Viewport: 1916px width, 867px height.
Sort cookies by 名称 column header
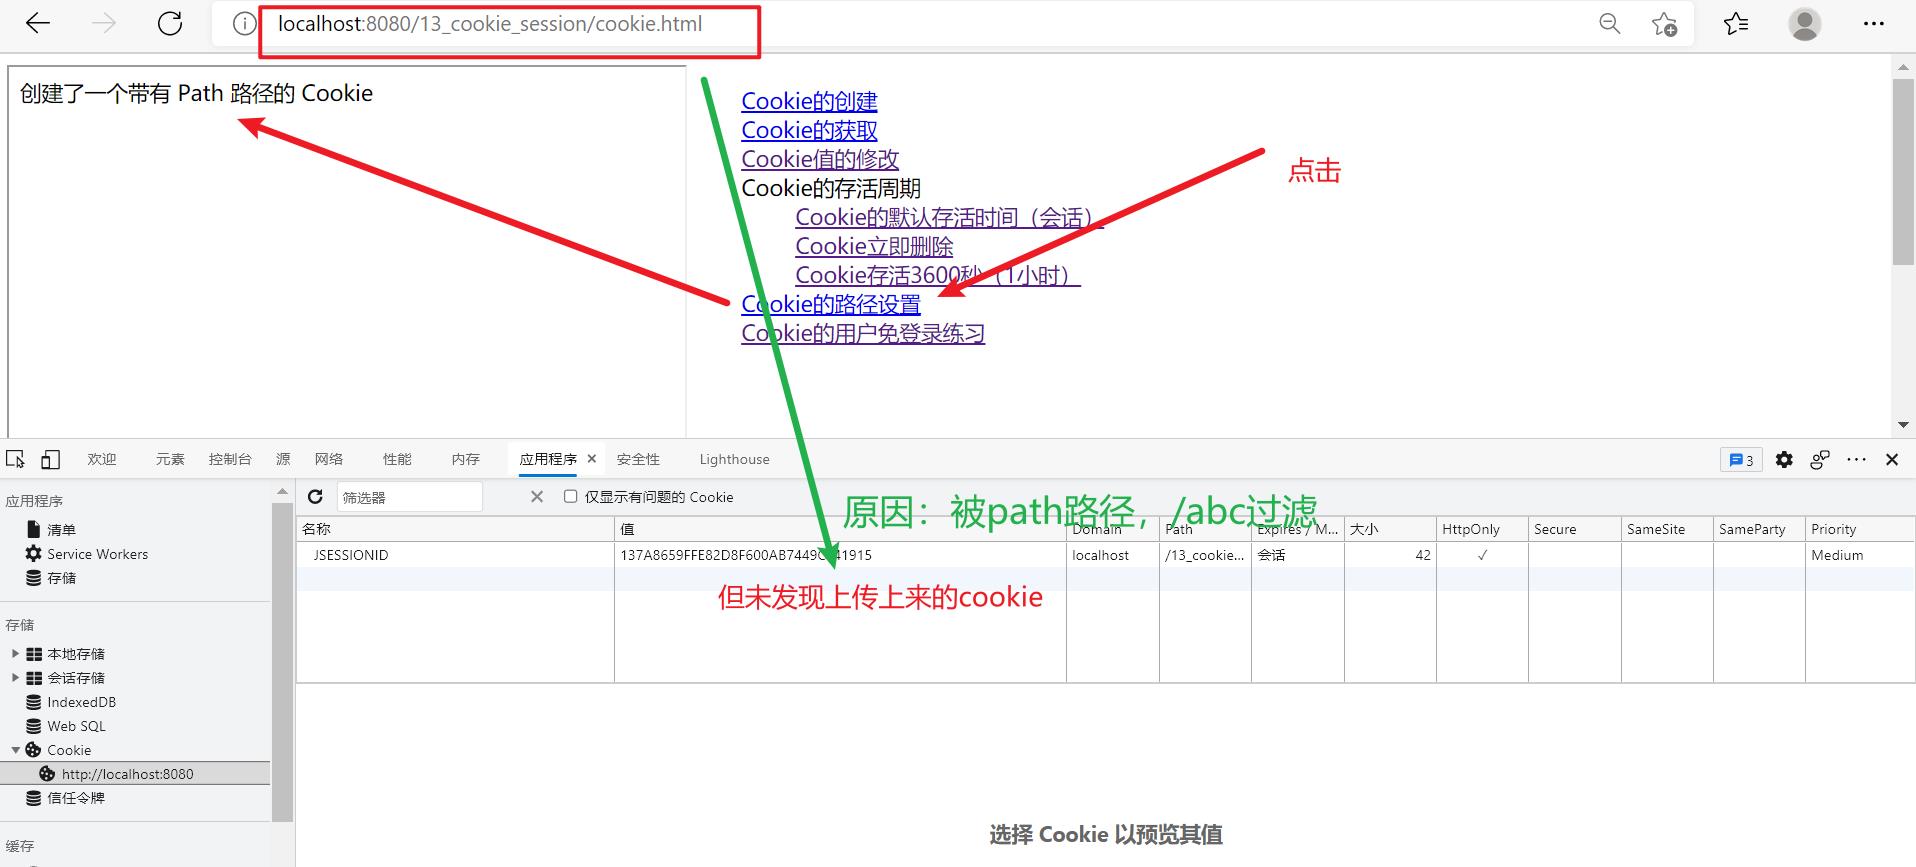(x=455, y=529)
